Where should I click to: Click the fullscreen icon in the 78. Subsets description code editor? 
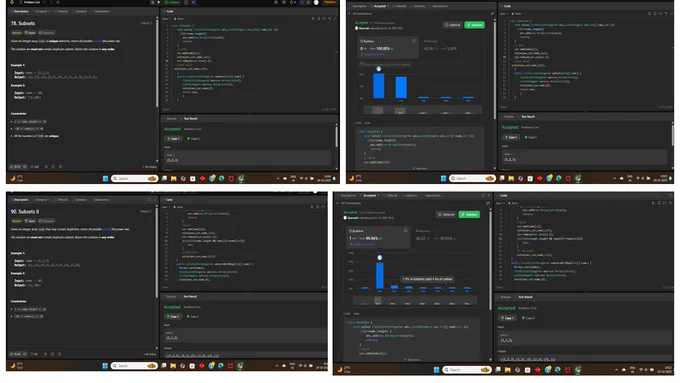pos(334,19)
